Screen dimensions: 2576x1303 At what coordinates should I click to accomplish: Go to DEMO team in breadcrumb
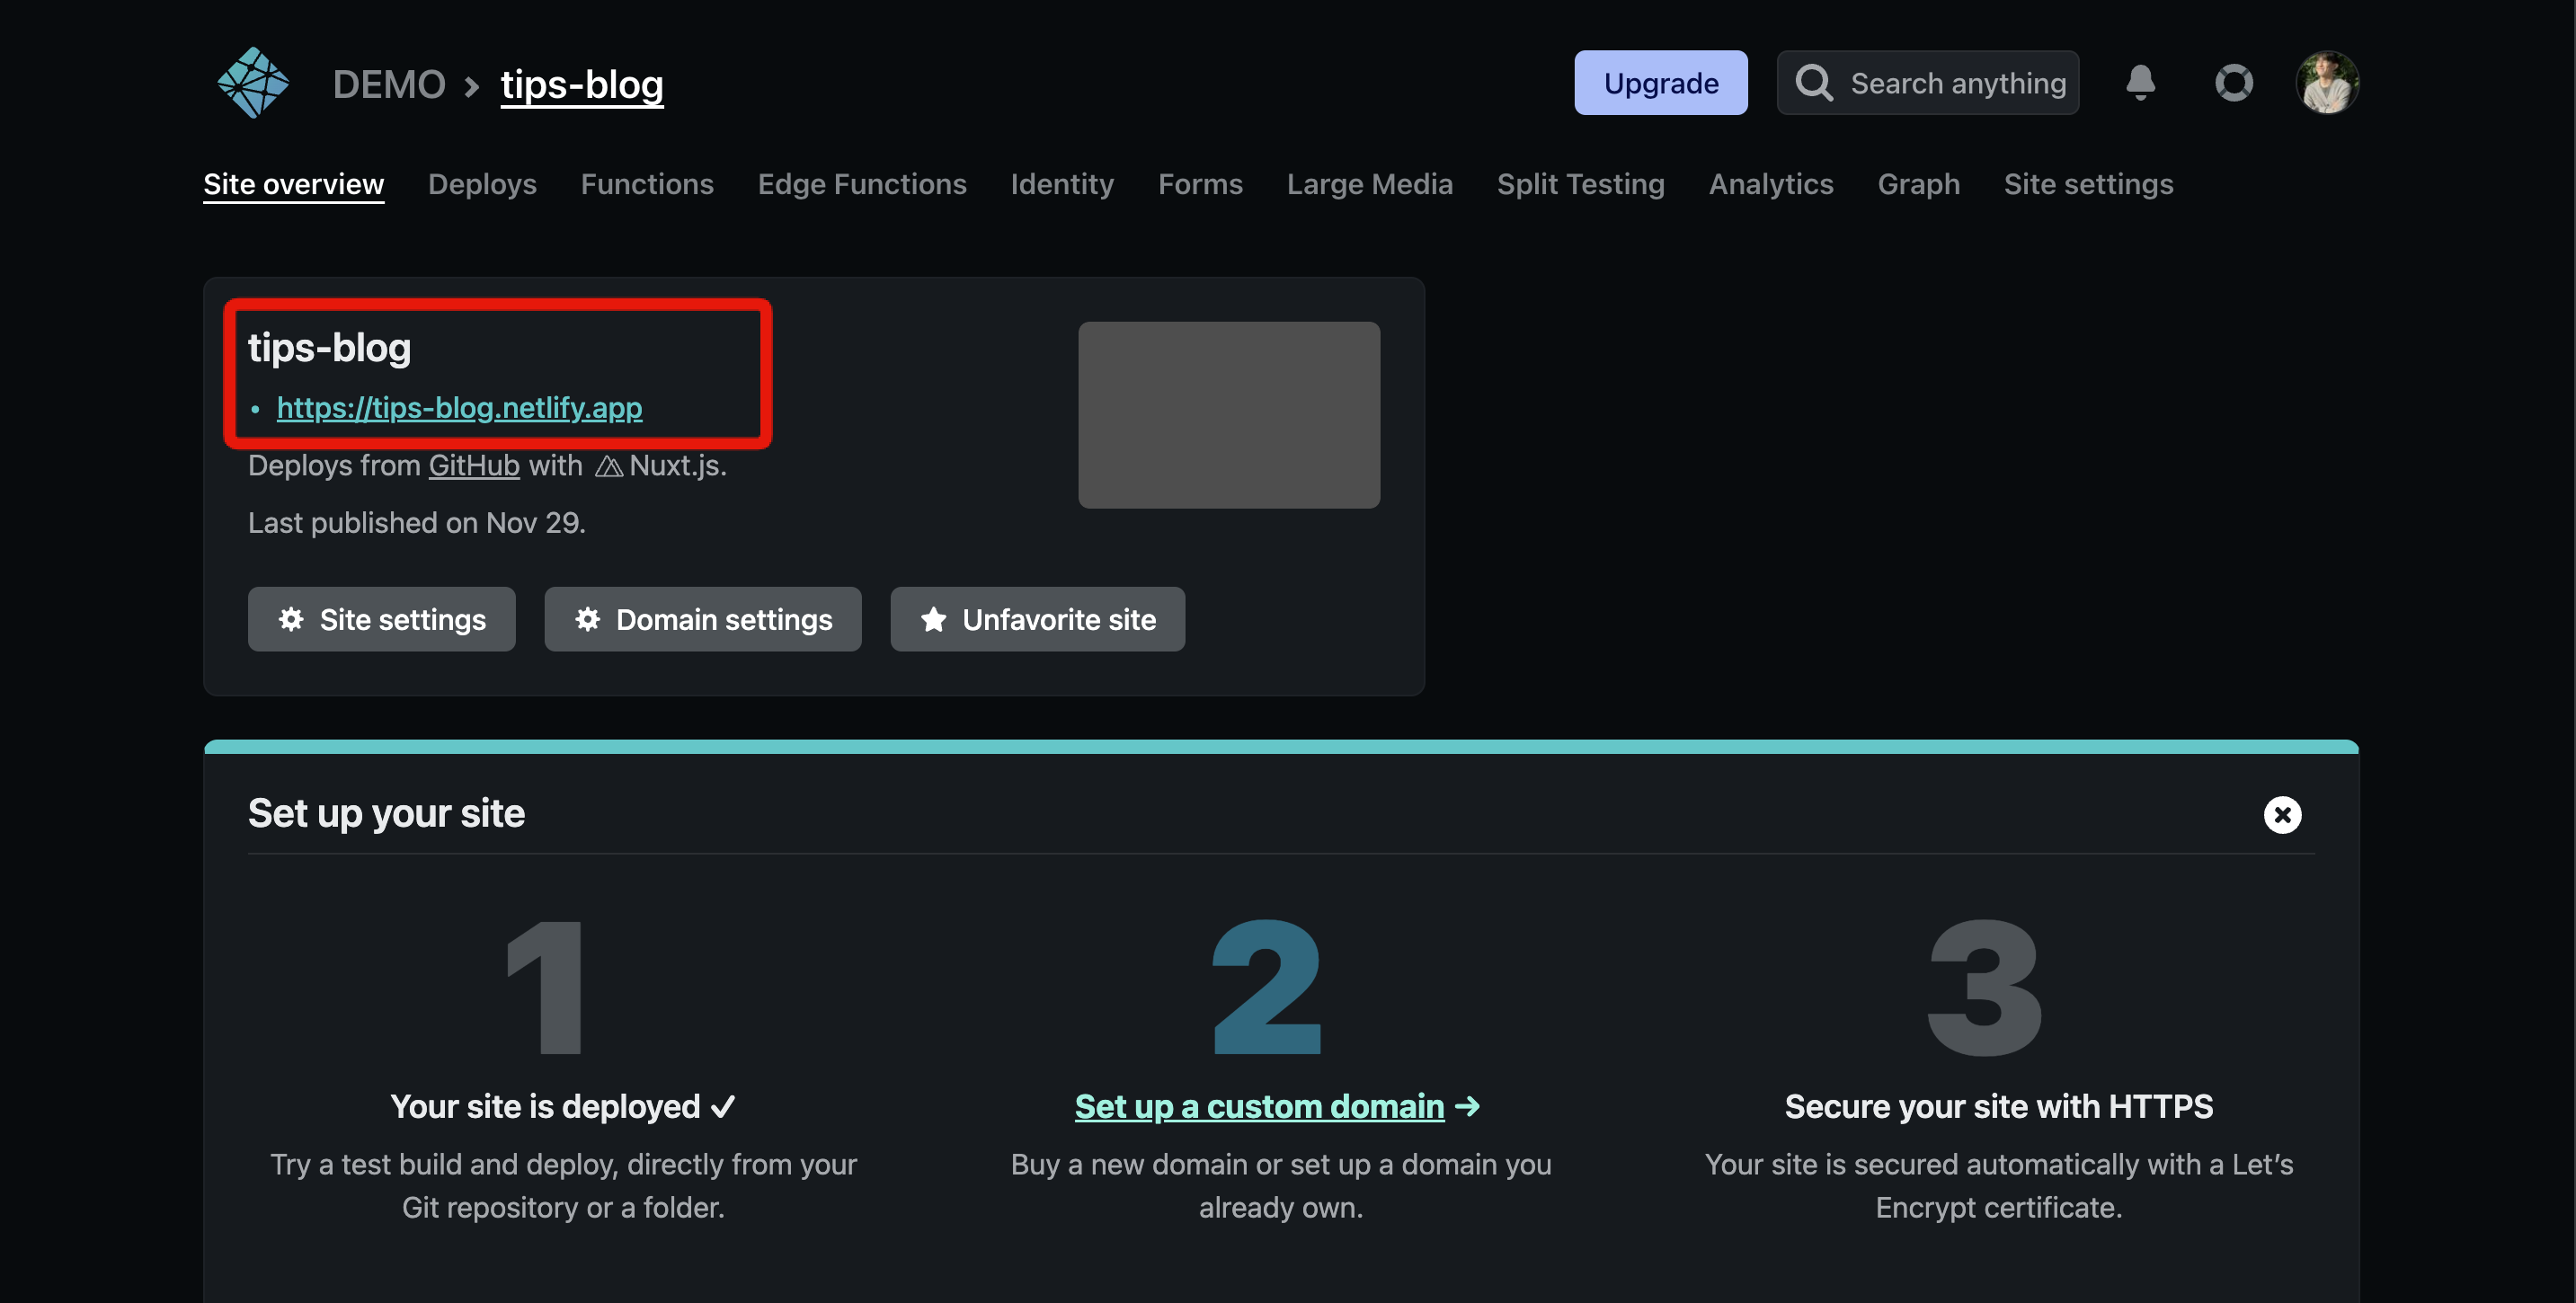389,84
